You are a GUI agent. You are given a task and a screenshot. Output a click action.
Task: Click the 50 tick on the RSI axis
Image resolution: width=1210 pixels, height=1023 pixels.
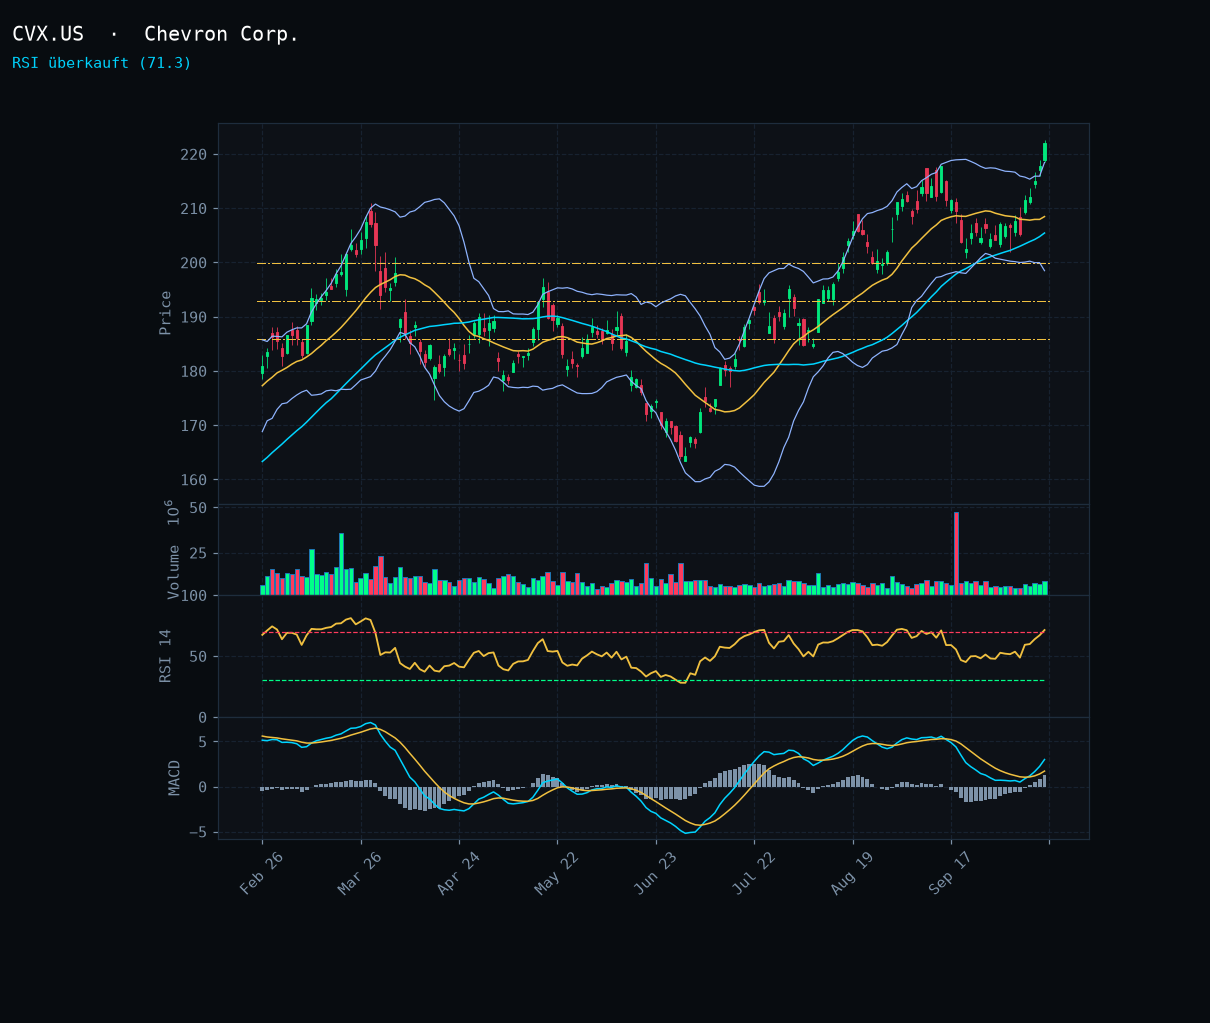click(198, 657)
